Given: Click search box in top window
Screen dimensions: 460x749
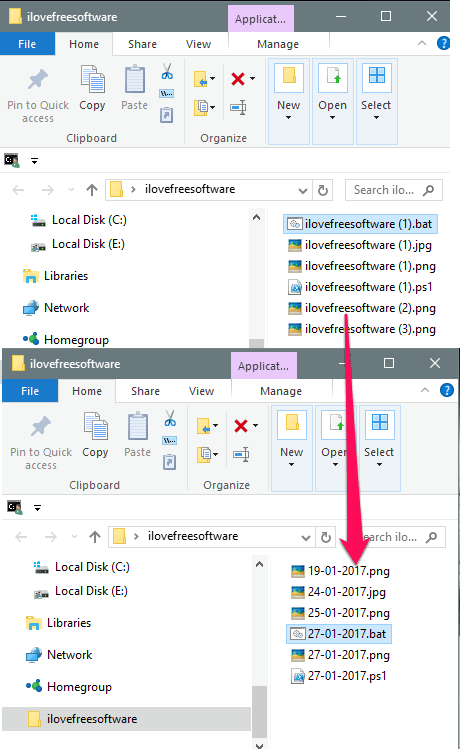Looking at the screenshot, I should tap(394, 190).
